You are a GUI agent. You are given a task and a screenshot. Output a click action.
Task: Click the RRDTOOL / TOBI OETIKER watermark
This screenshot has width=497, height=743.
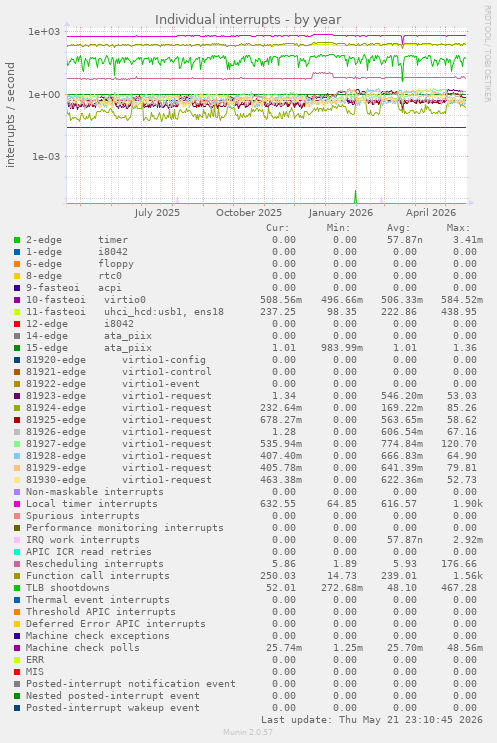tap(487, 53)
